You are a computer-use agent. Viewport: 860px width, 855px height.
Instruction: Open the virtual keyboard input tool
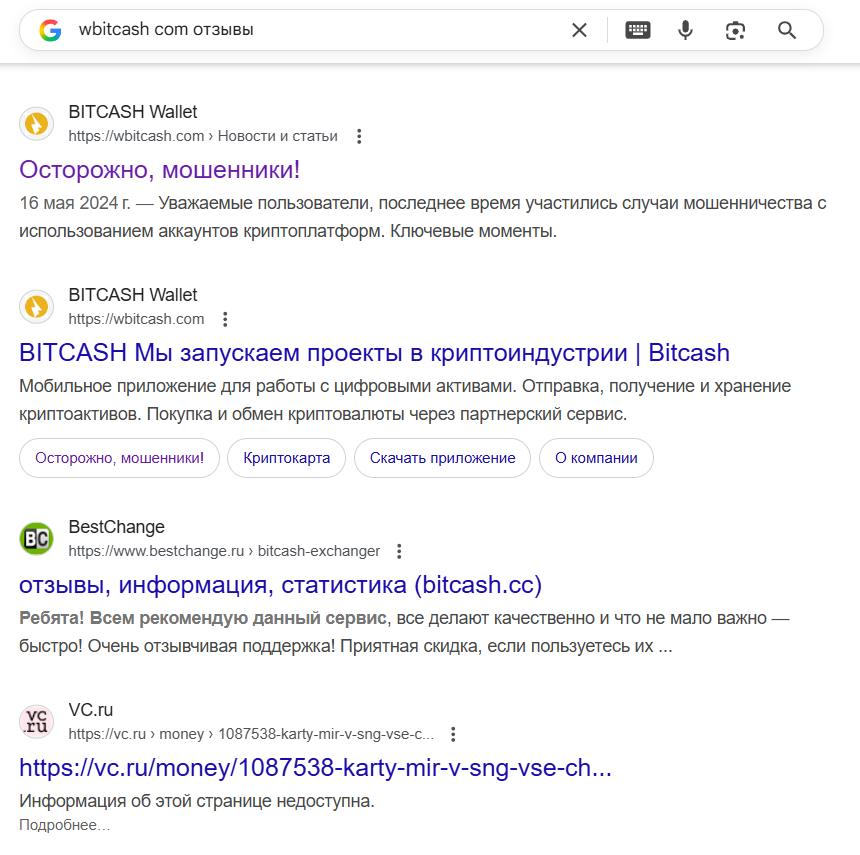pyautogui.click(x=637, y=30)
